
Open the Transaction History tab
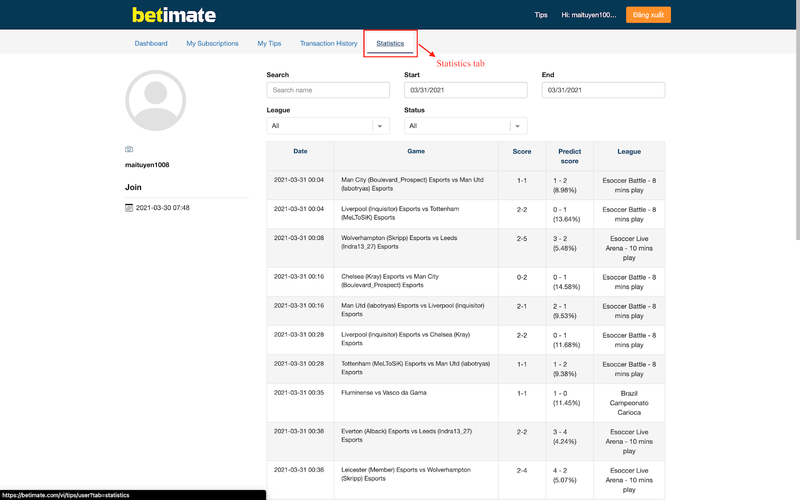328,44
